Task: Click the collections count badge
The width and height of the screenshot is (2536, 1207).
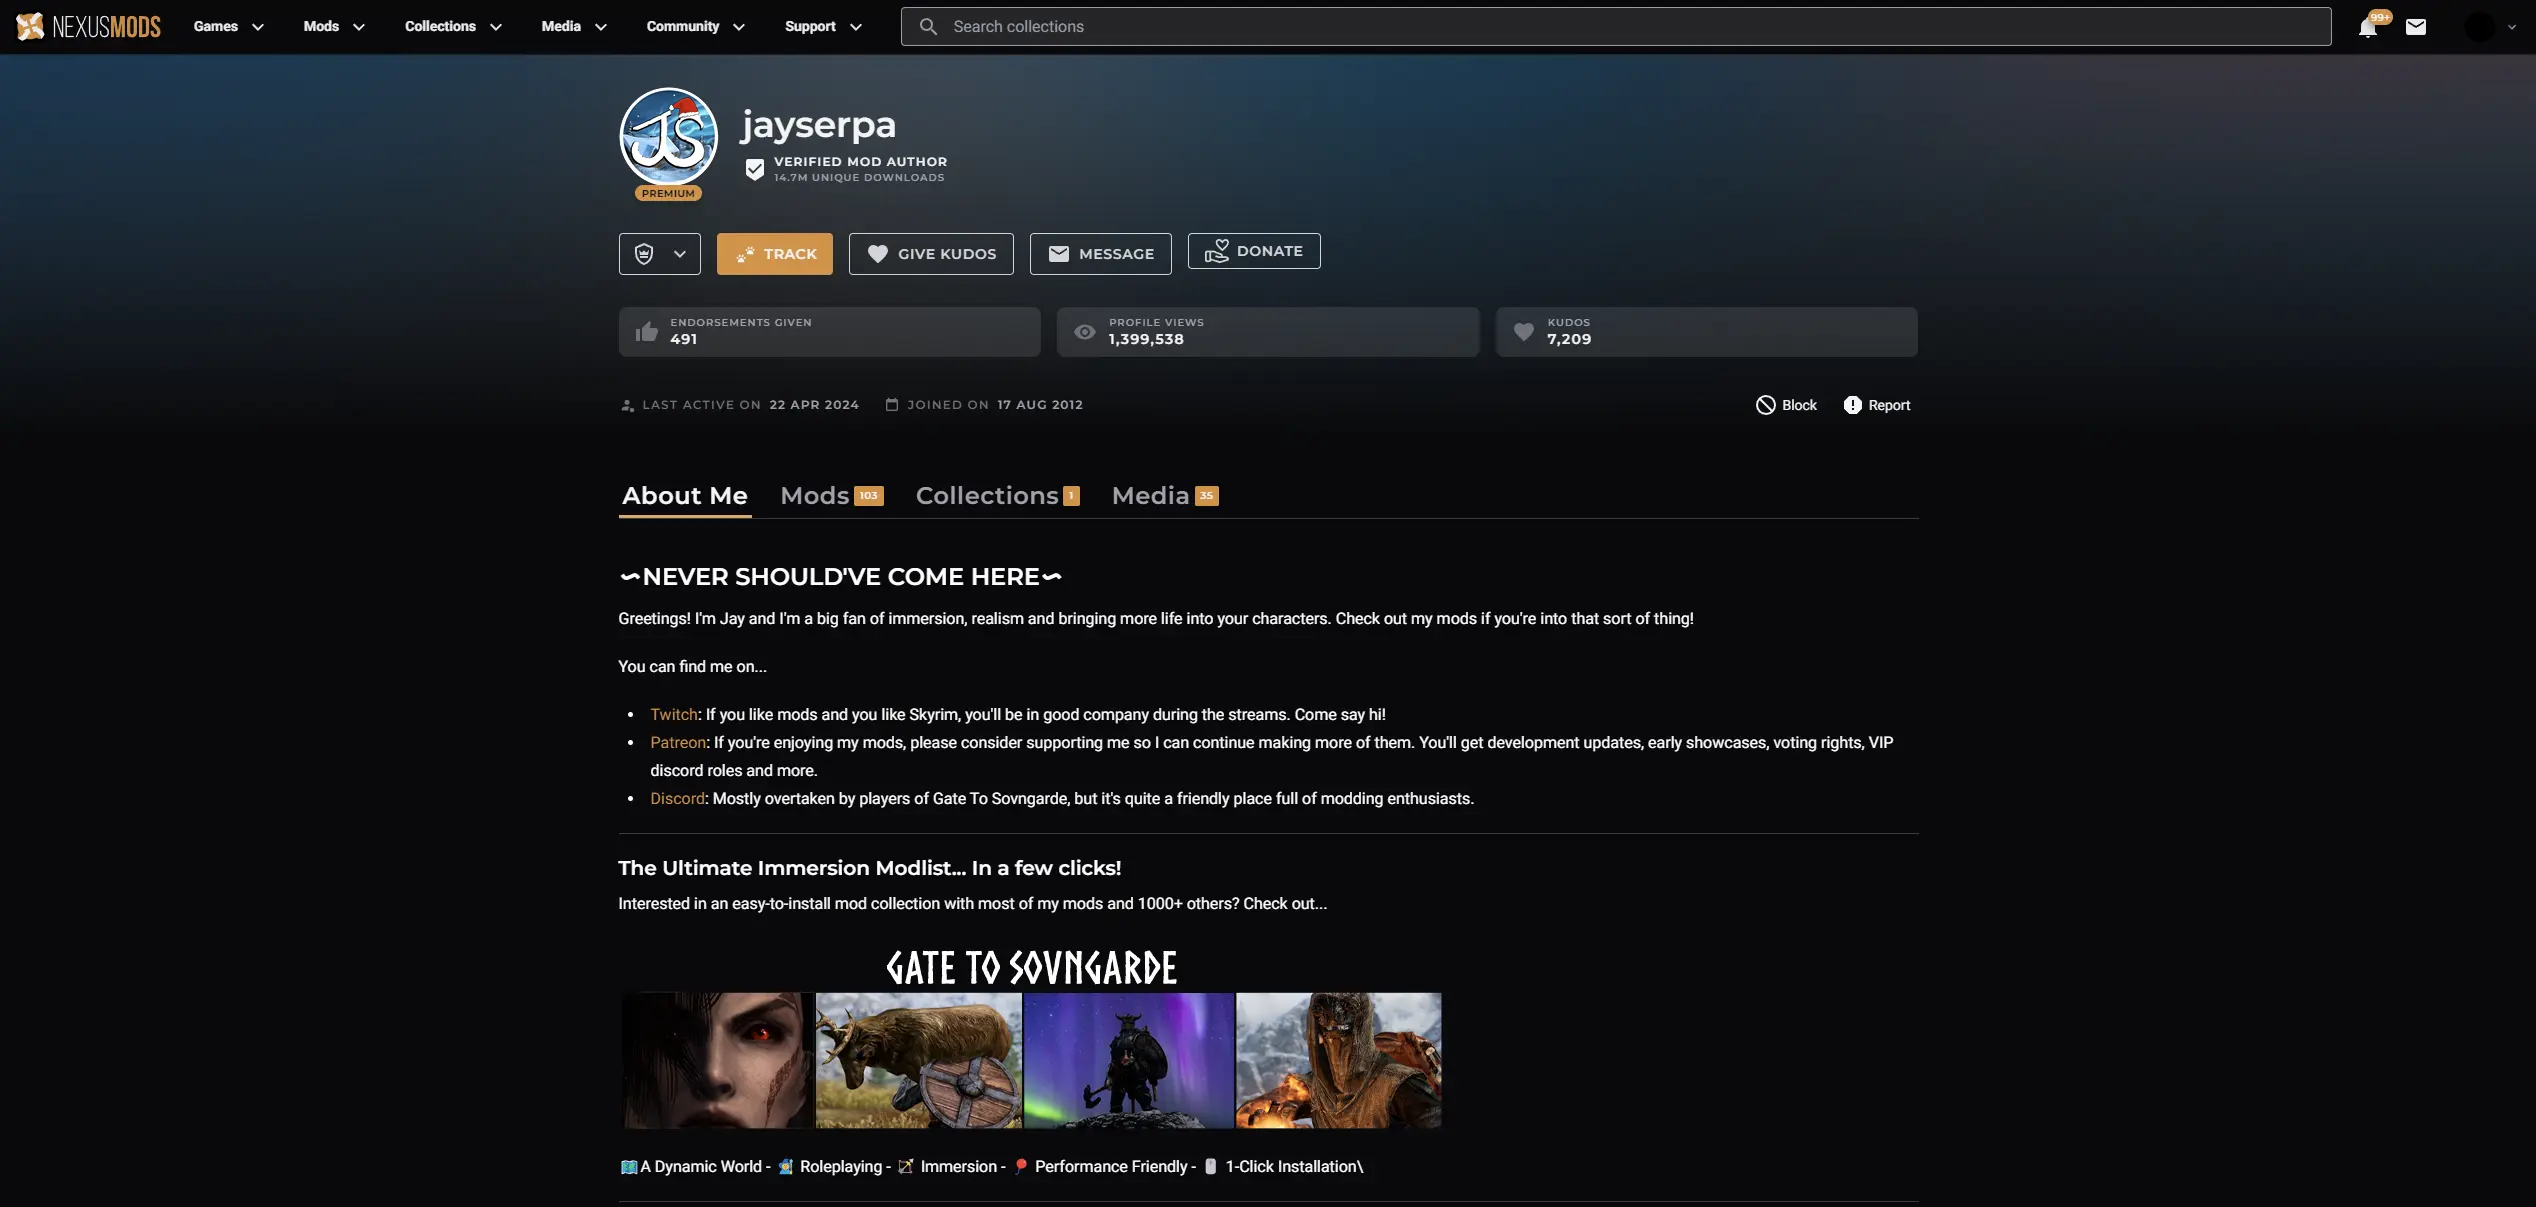Action: coord(1071,496)
